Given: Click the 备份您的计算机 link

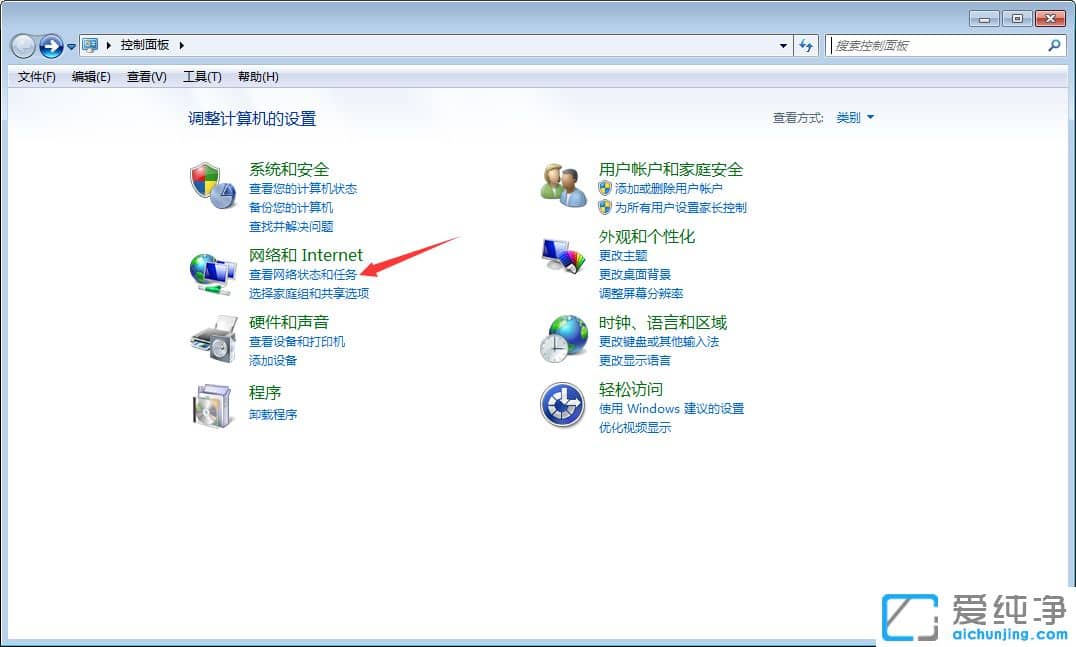Looking at the screenshot, I should [x=290, y=206].
